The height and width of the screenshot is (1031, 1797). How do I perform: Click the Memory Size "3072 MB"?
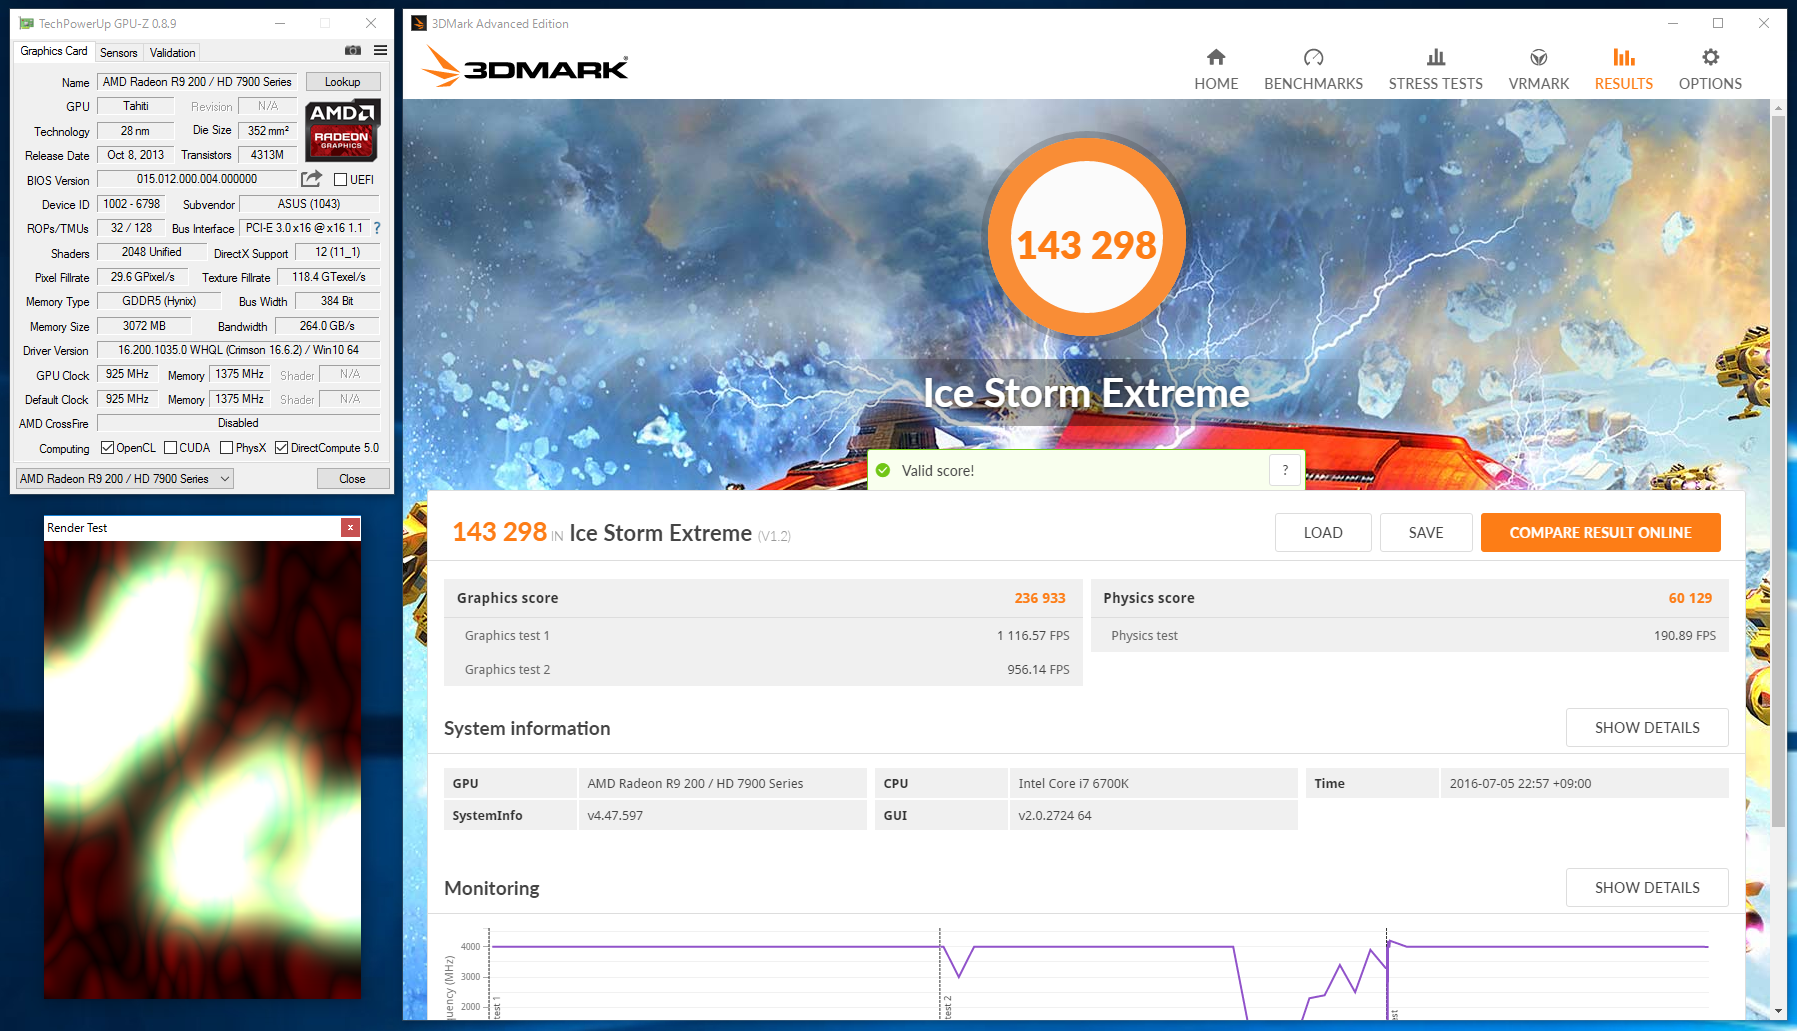[145, 326]
